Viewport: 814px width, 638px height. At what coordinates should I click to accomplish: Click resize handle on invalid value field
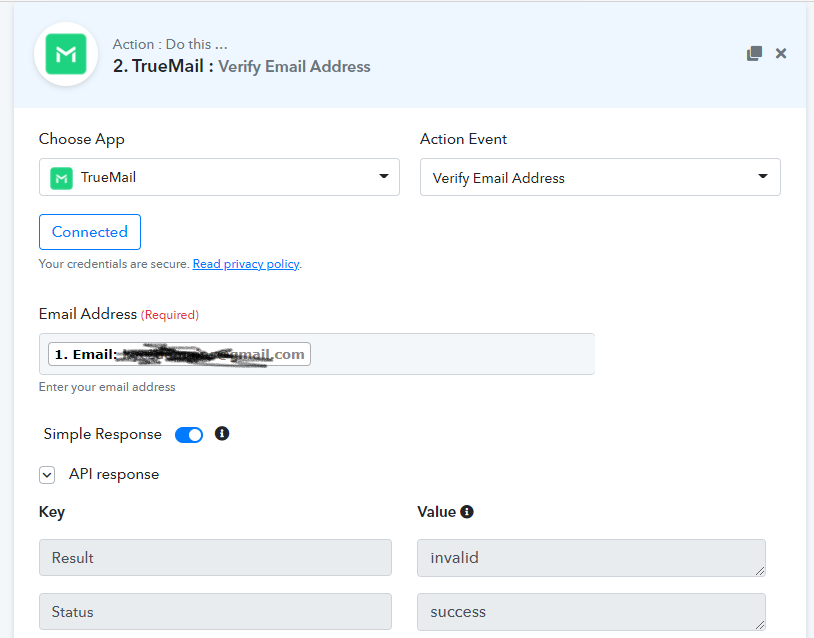(x=759, y=570)
